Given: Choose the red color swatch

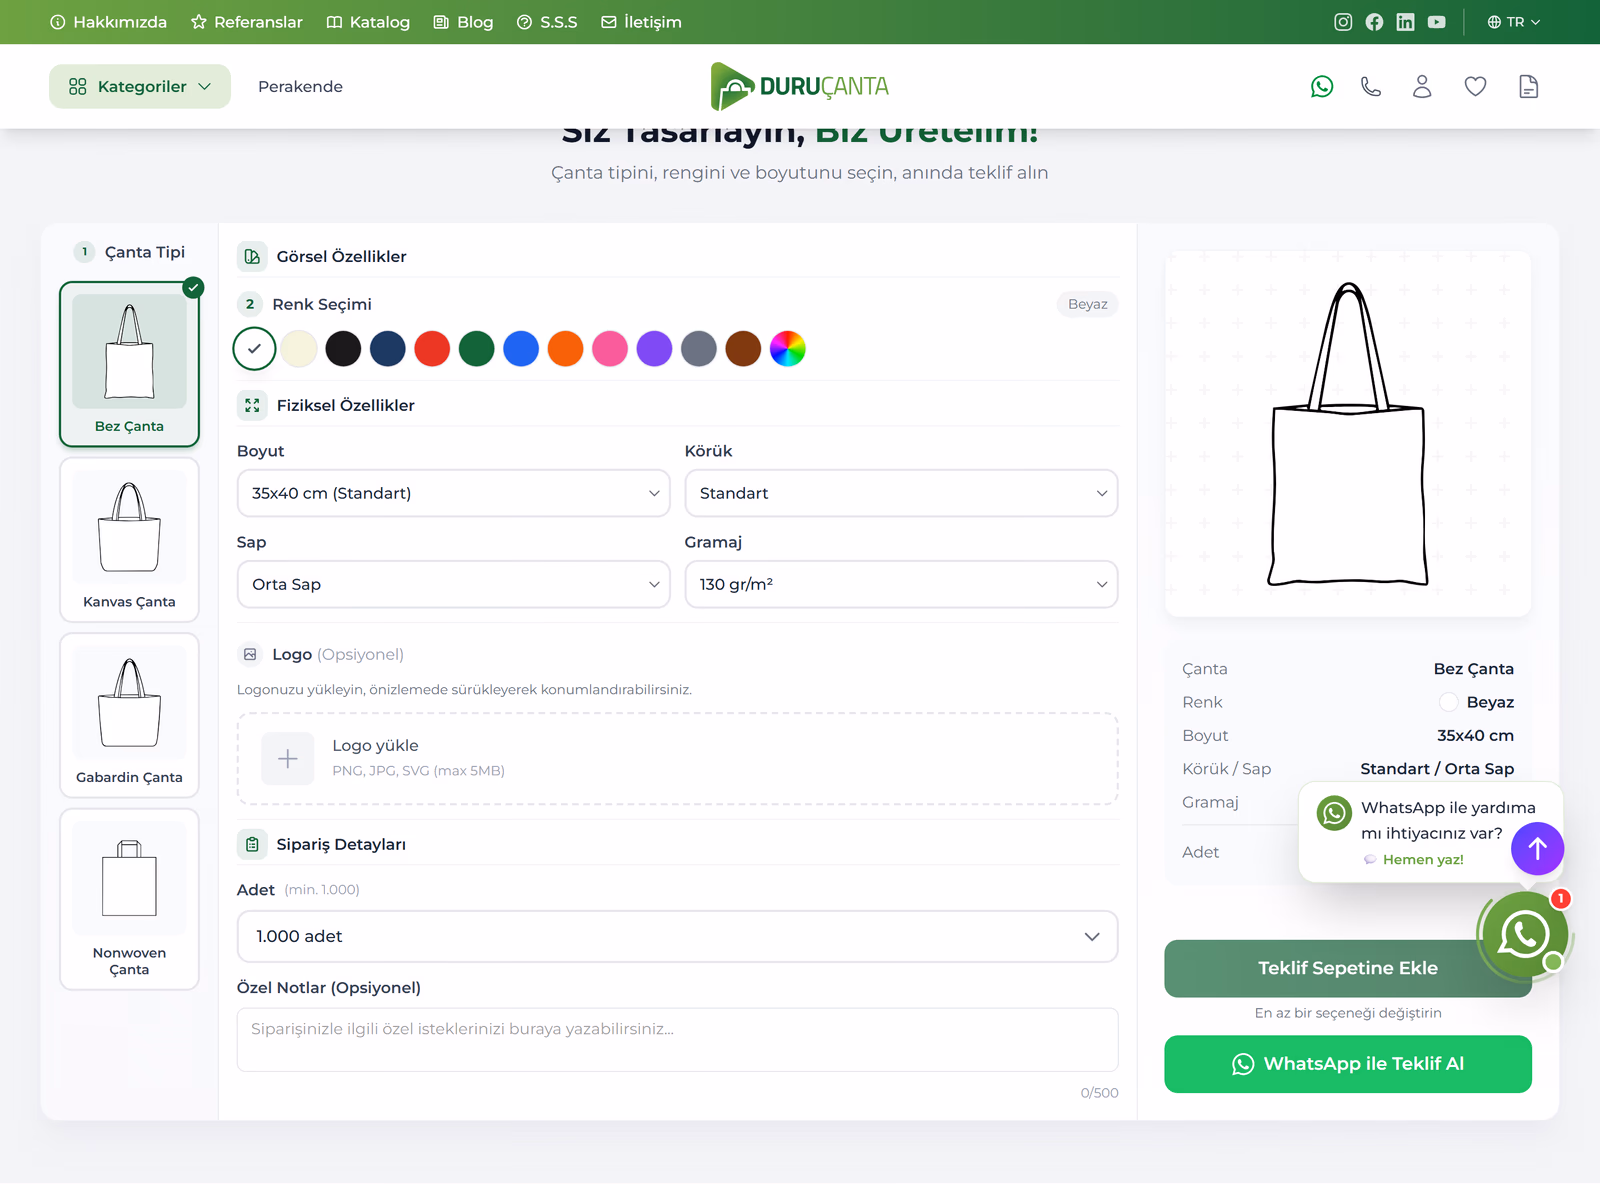Looking at the screenshot, I should (432, 349).
